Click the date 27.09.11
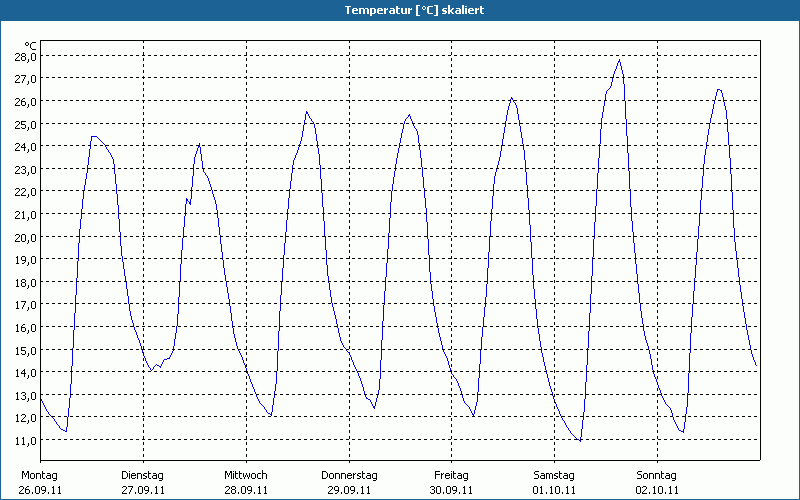The height and width of the screenshot is (500, 800). coord(143,490)
